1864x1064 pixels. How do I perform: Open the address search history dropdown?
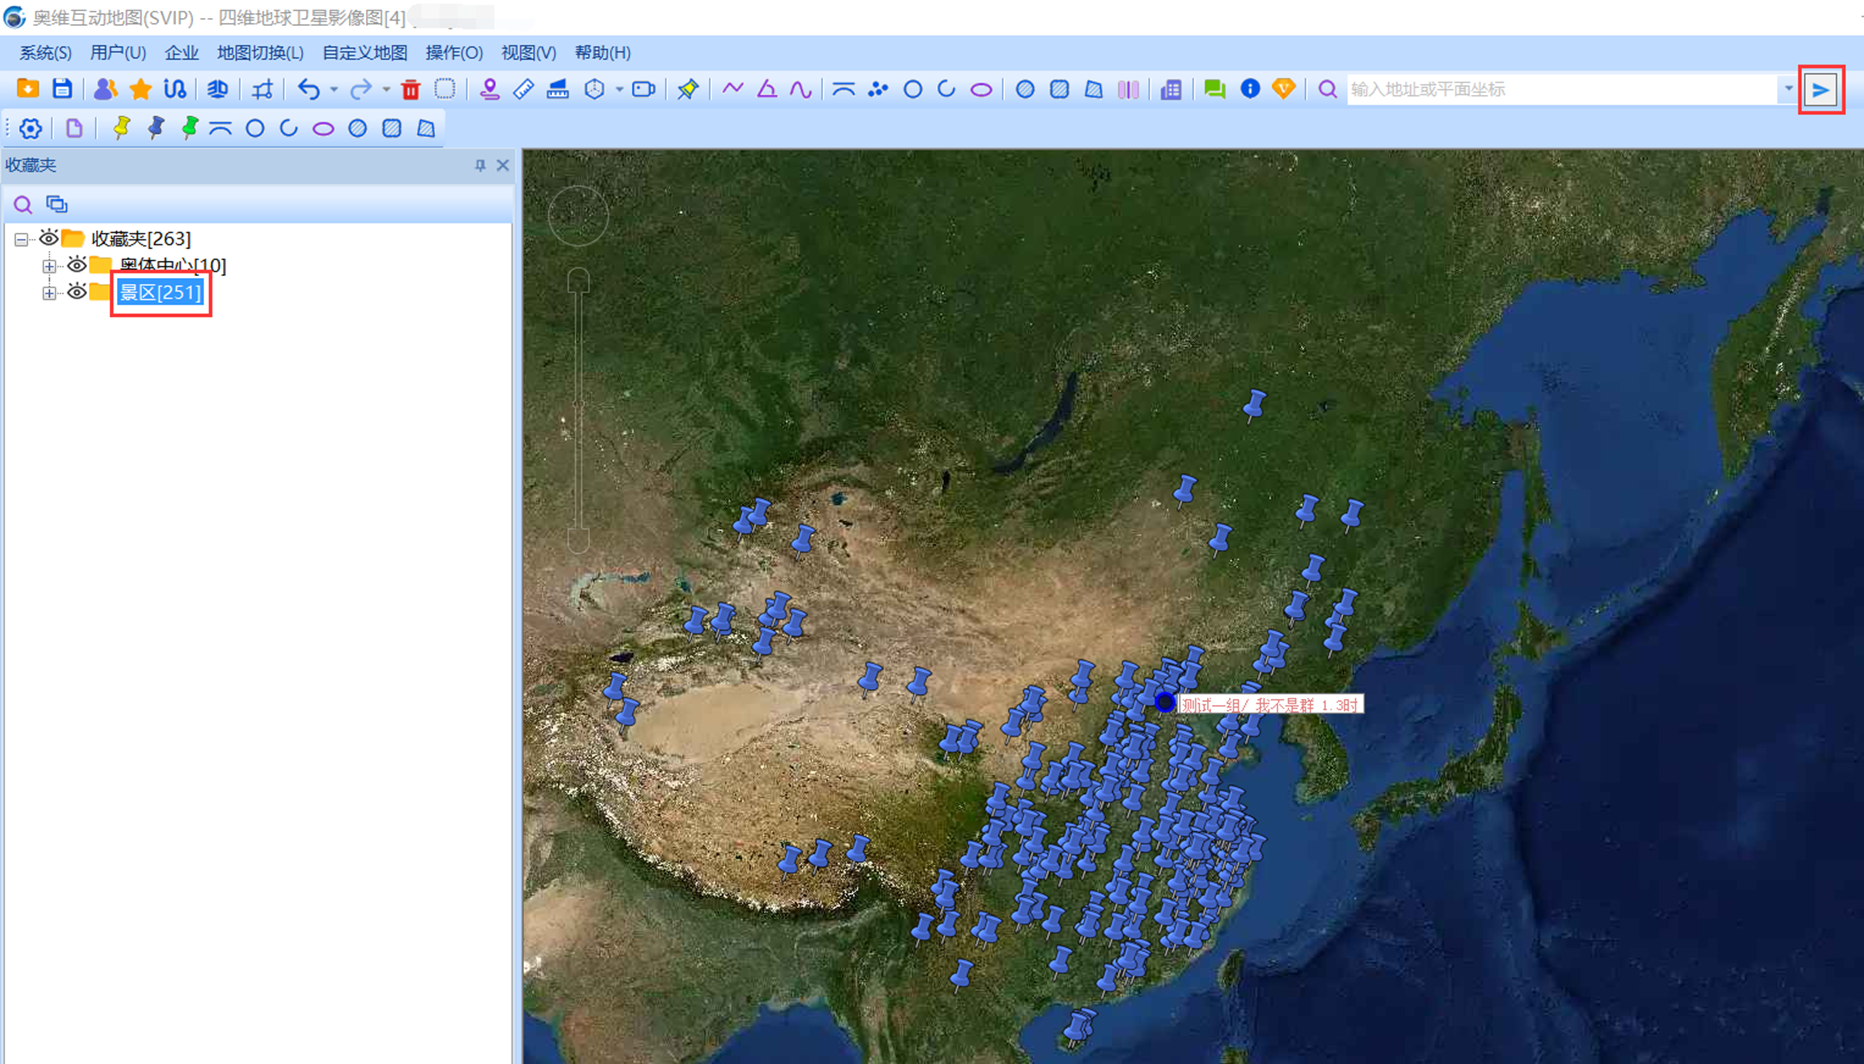click(x=1788, y=89)
